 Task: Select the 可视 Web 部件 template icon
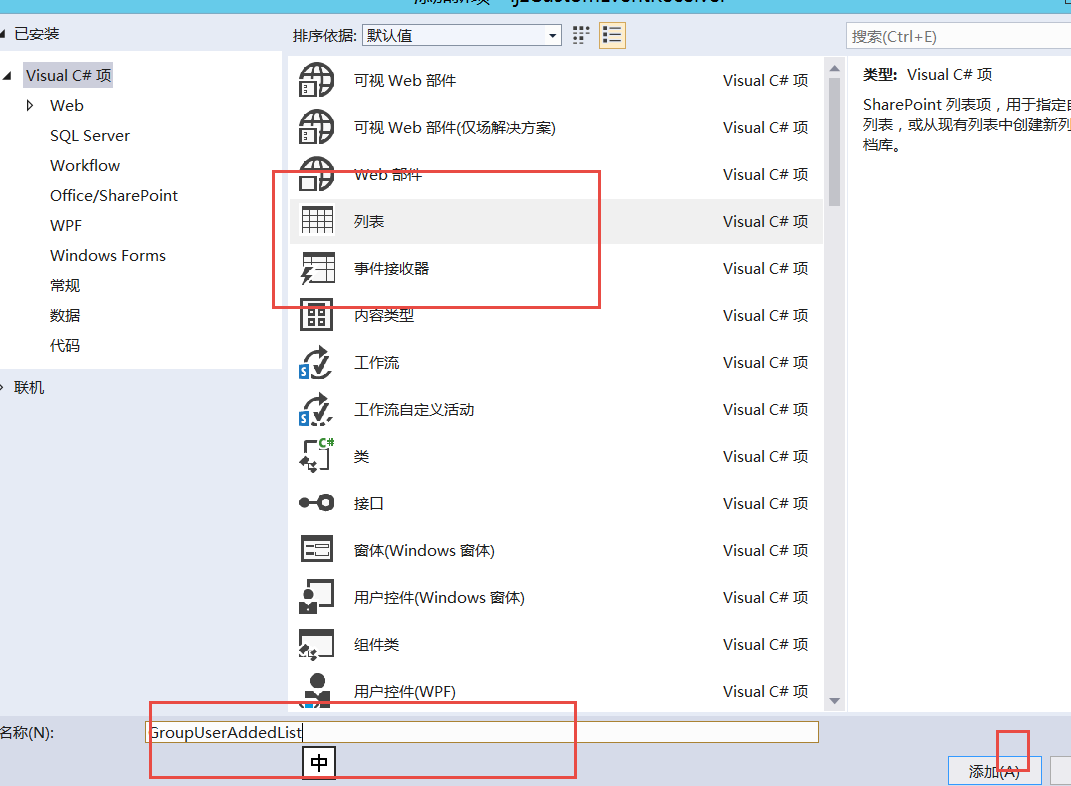[x=316, y=80]
